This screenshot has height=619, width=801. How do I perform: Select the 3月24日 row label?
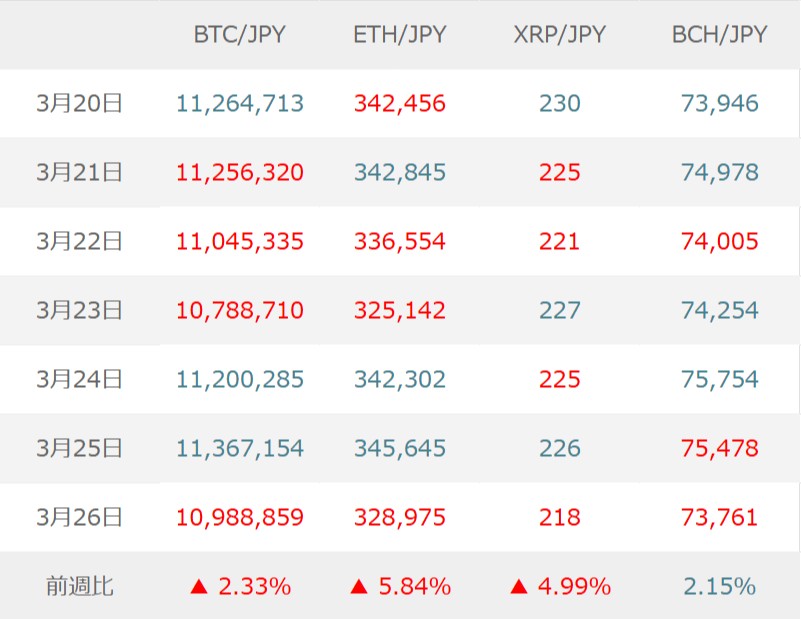tap(79, 379)
